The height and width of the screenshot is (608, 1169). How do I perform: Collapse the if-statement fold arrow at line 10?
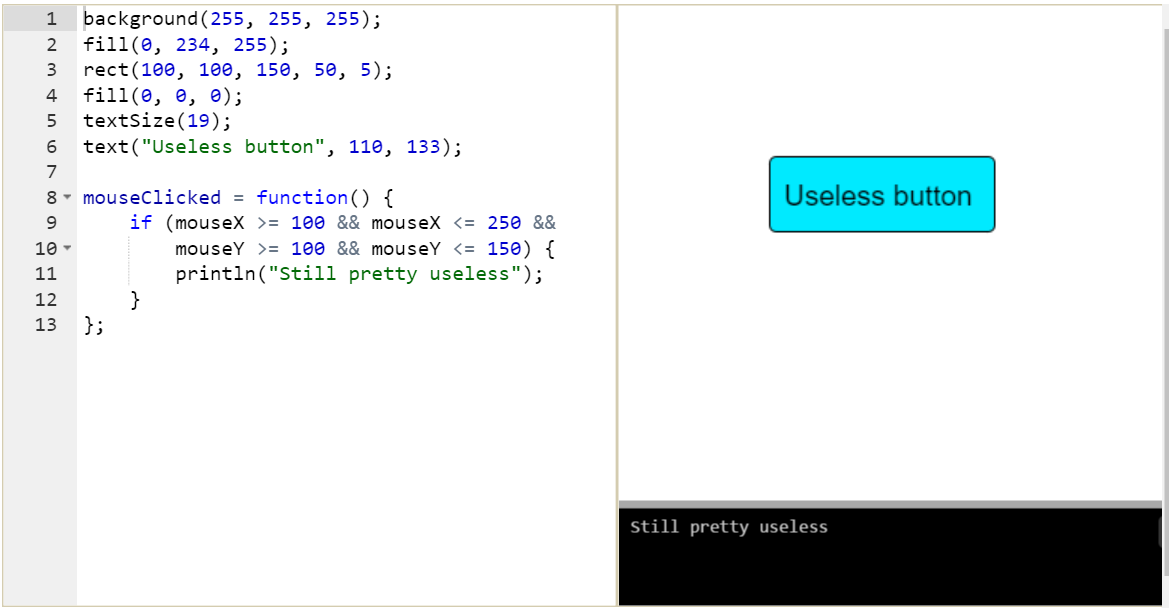pyautogui.click(x=68, y=248)
